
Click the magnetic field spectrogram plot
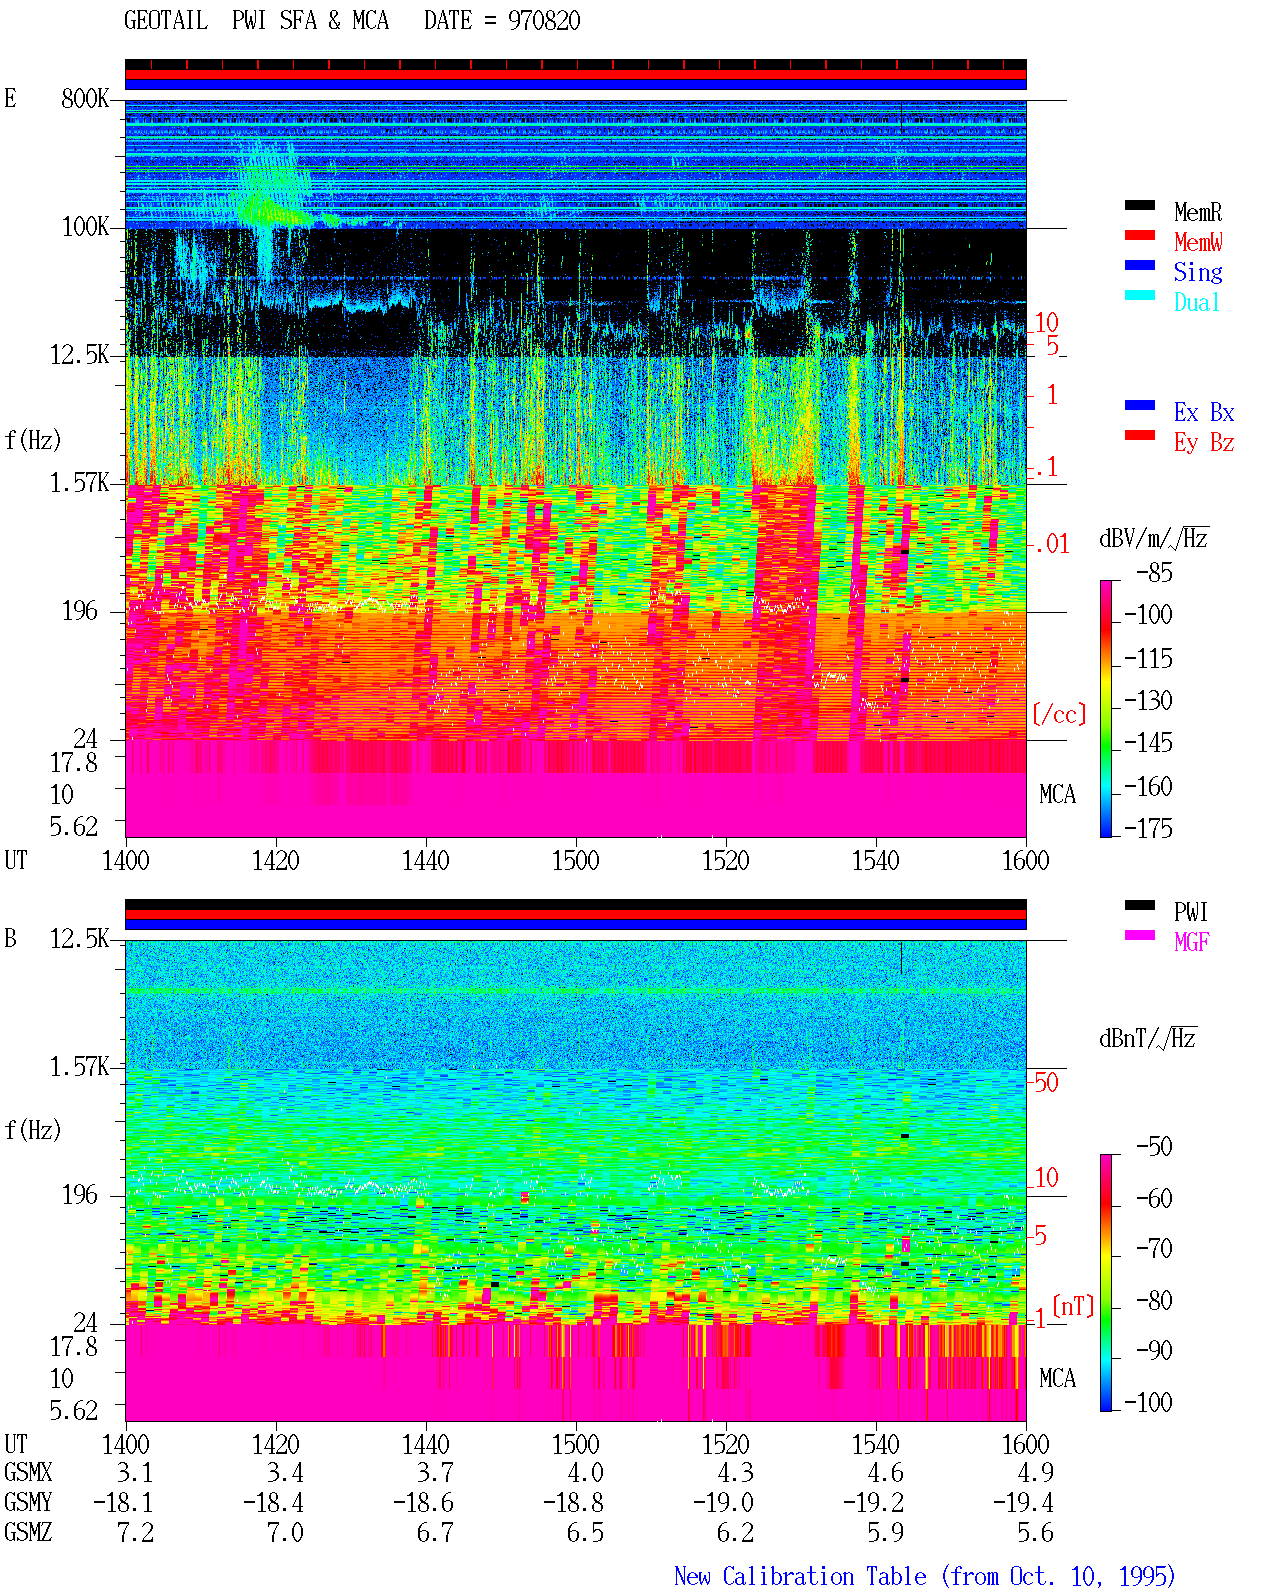(576, 1180)
